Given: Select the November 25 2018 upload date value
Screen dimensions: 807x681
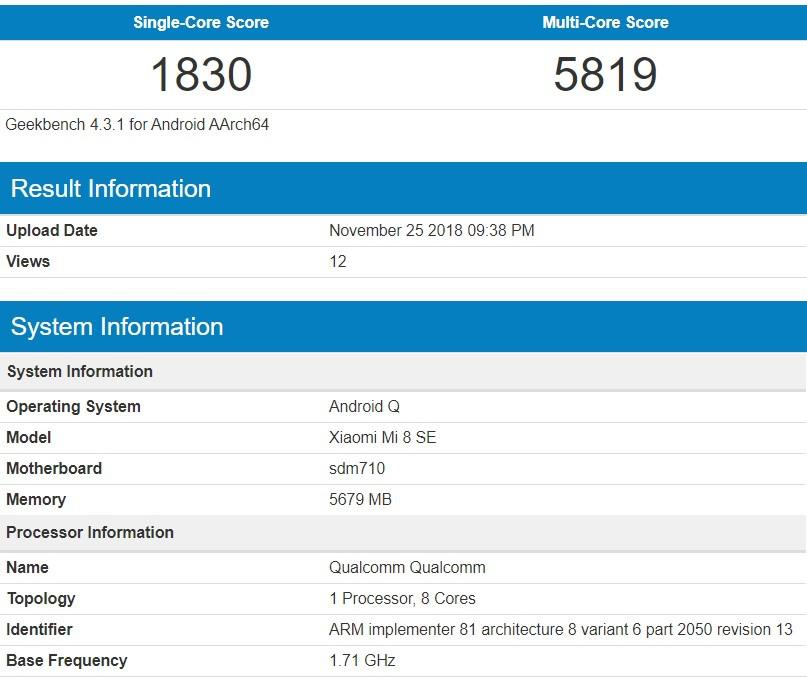Looking at the screenshot, I should [x=431, y=230].
